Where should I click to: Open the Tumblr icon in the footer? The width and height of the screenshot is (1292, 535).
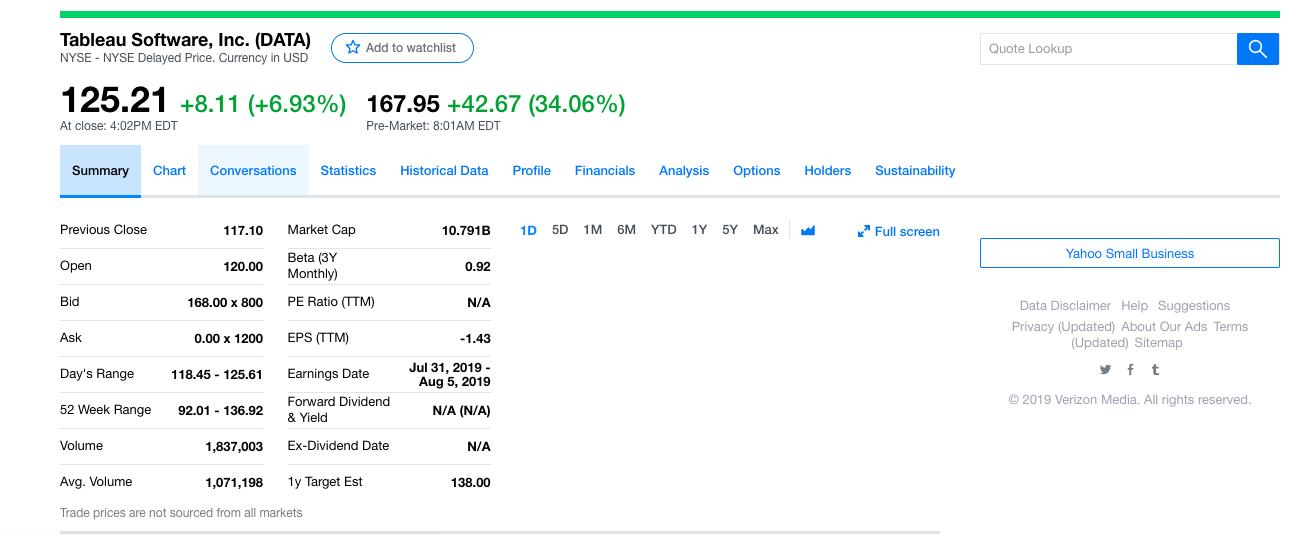[x=1155, y=369]
